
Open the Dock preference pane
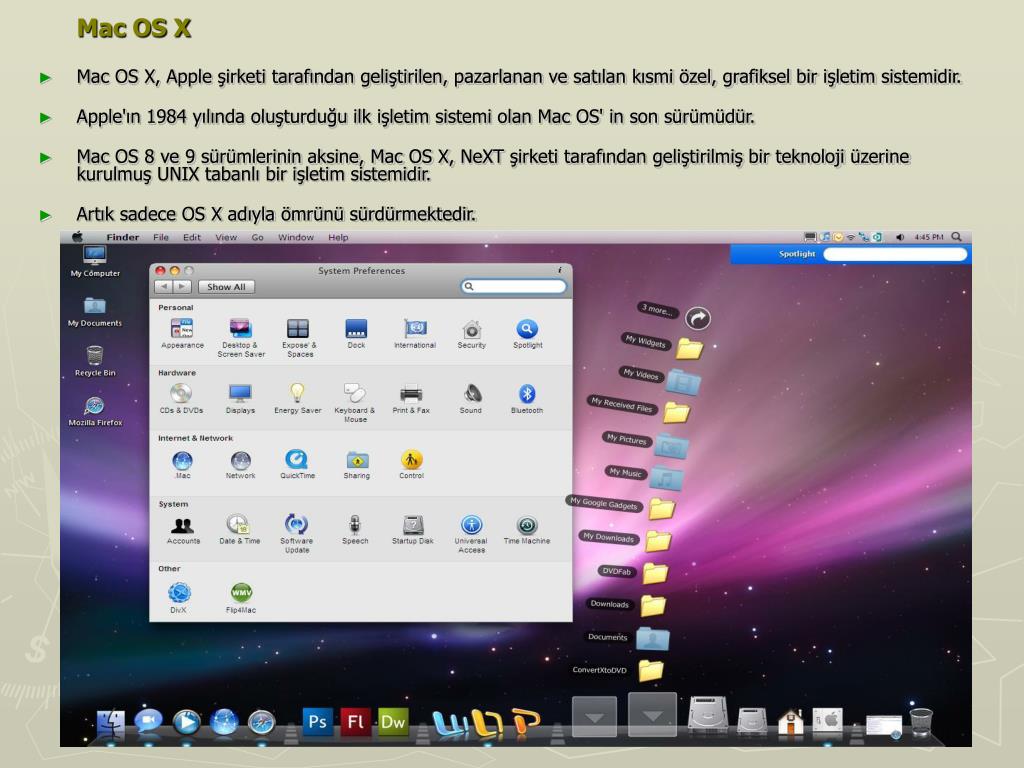[x=356, y=333]
